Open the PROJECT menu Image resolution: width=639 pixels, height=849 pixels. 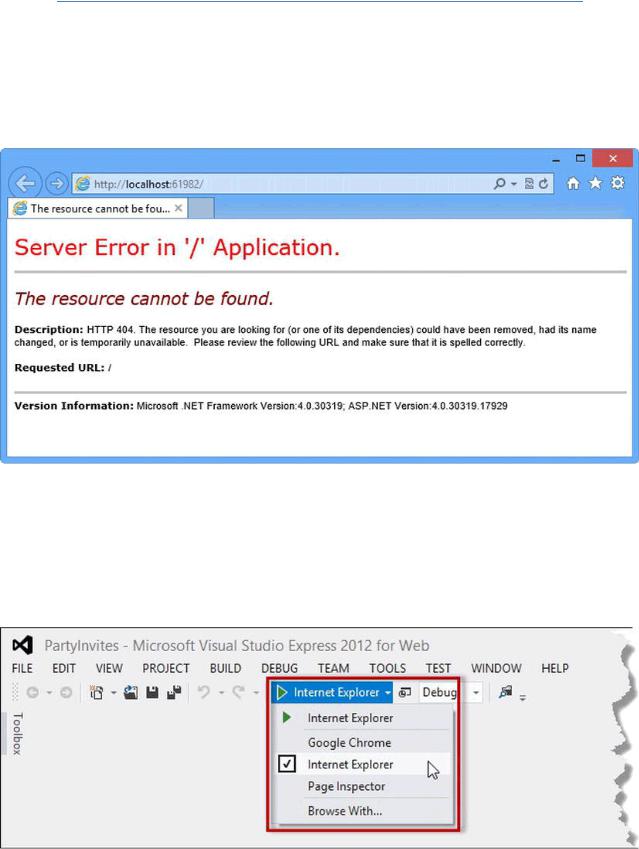pyautogui.click(x=166, y=668)
